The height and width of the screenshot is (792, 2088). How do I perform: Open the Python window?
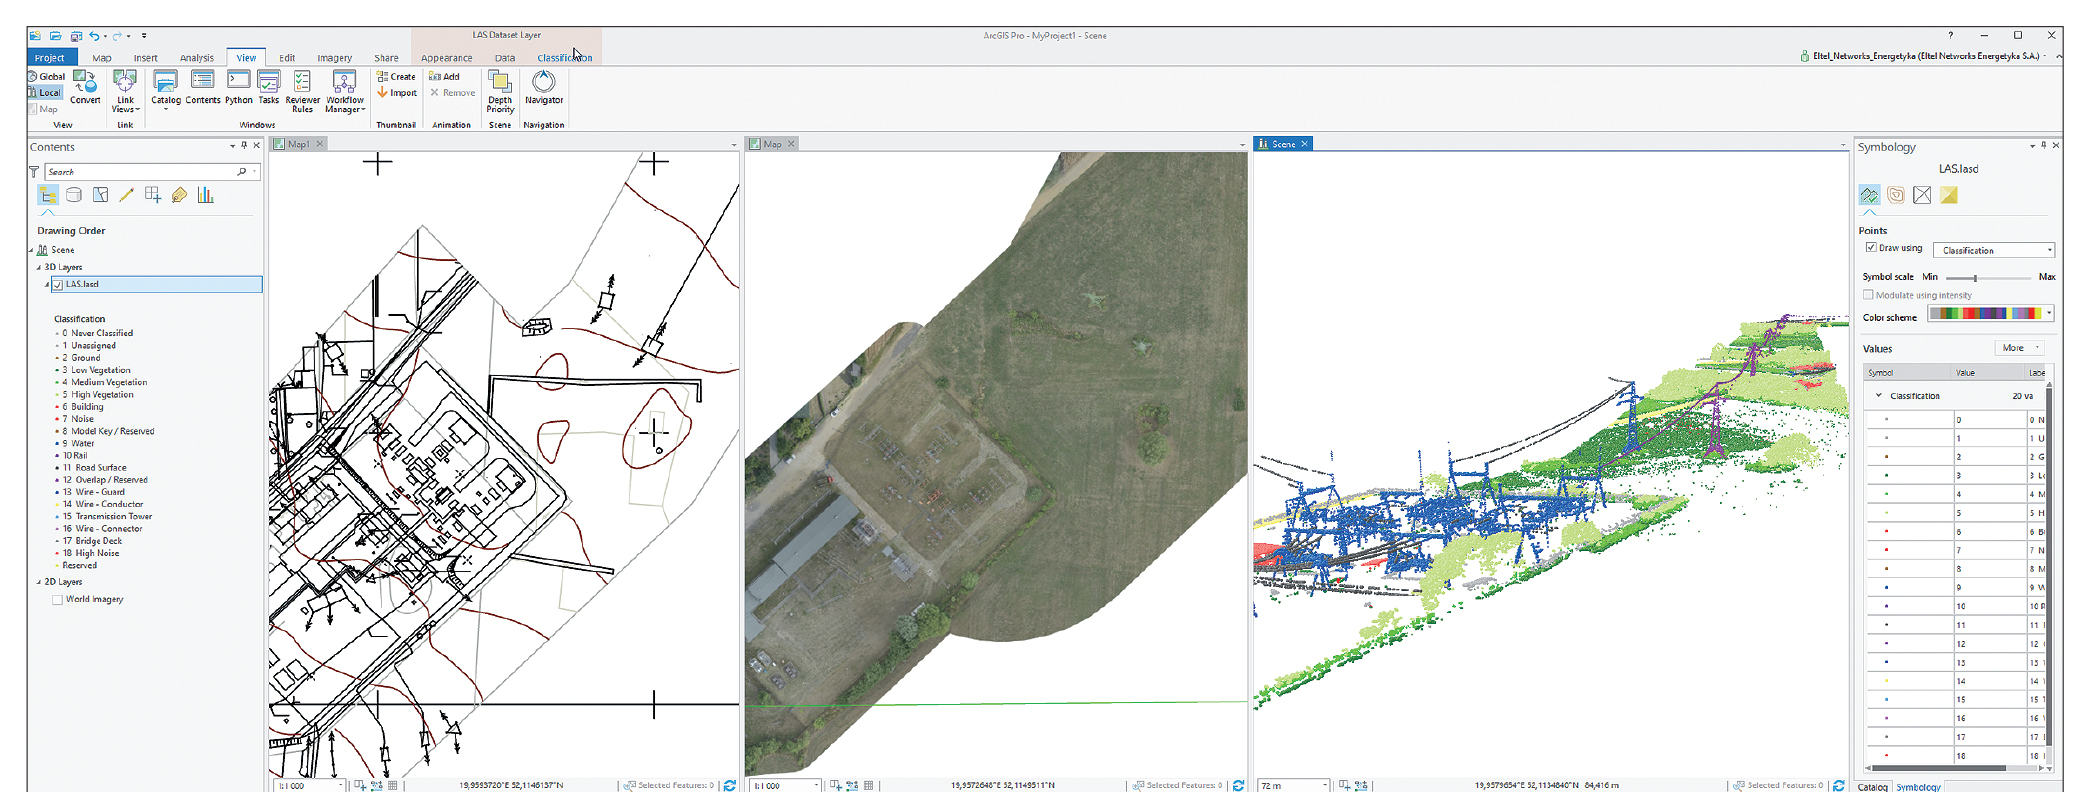pos(239,88)
